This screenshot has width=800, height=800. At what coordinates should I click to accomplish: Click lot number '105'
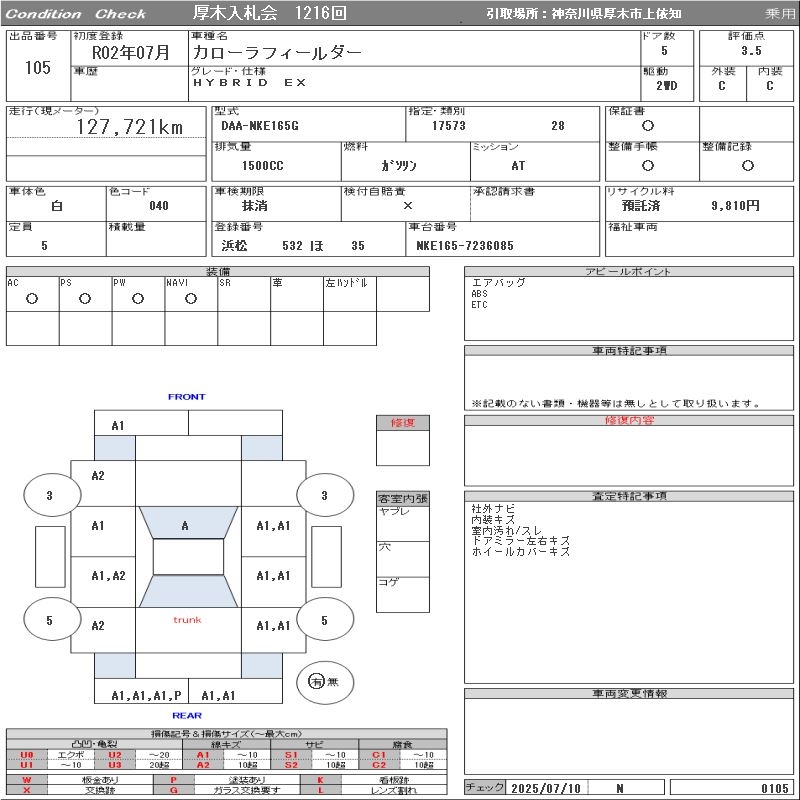pyautogui.click(x=38, y=67)
